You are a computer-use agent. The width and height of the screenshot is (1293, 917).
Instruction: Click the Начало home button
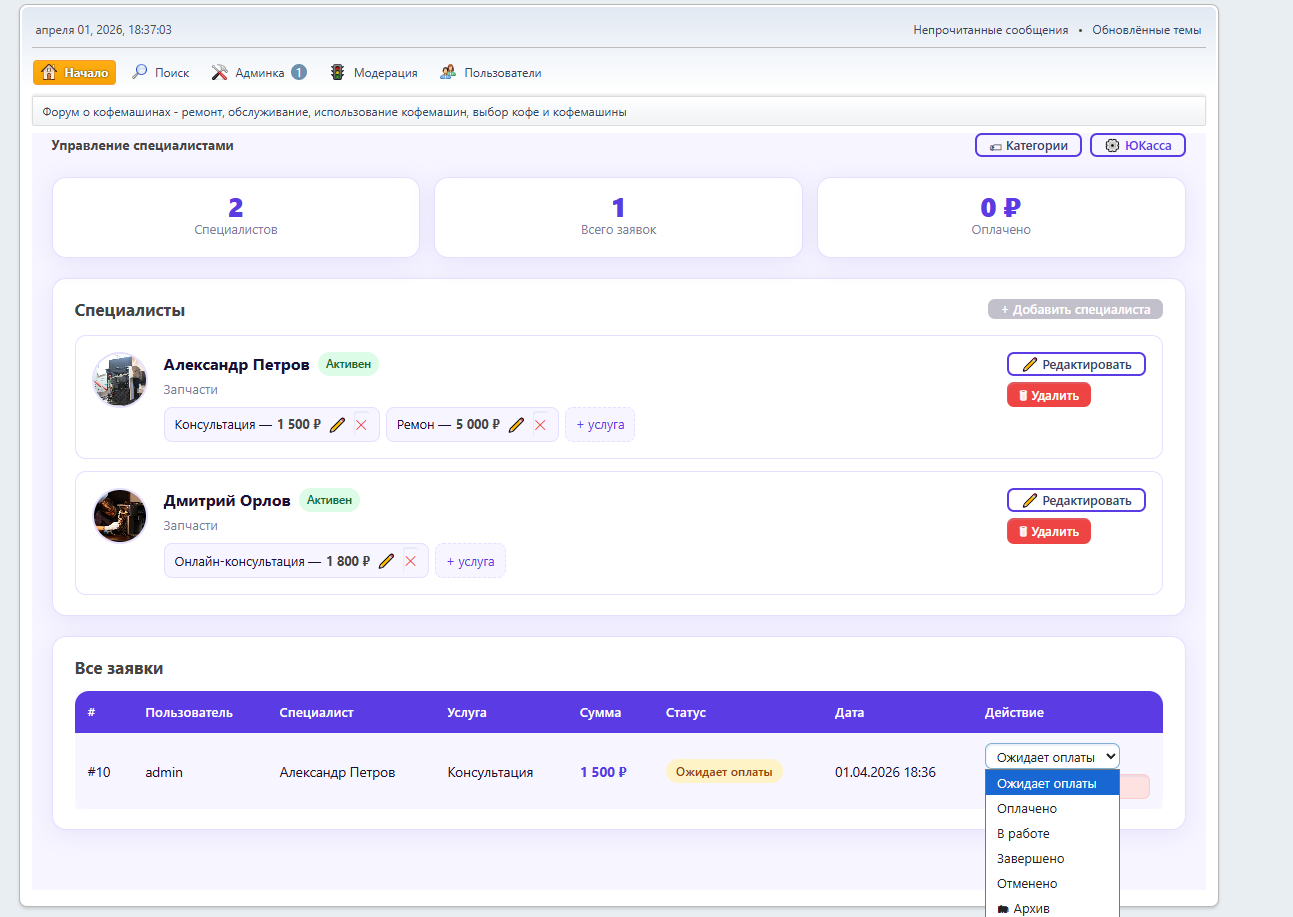(75, 73)
